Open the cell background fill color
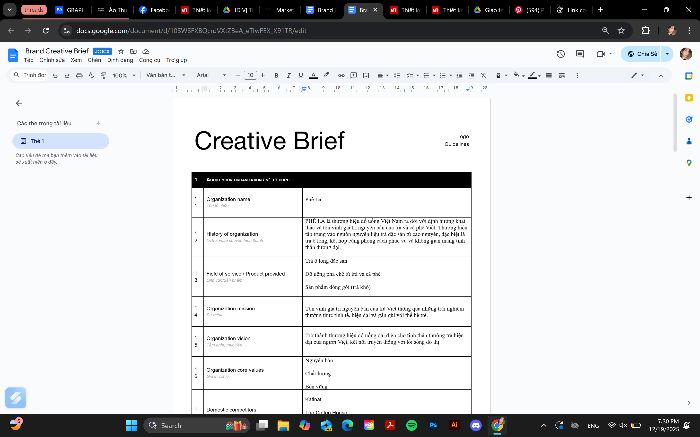This screenshot has height=437, width=700. click(x=517, y=75)
